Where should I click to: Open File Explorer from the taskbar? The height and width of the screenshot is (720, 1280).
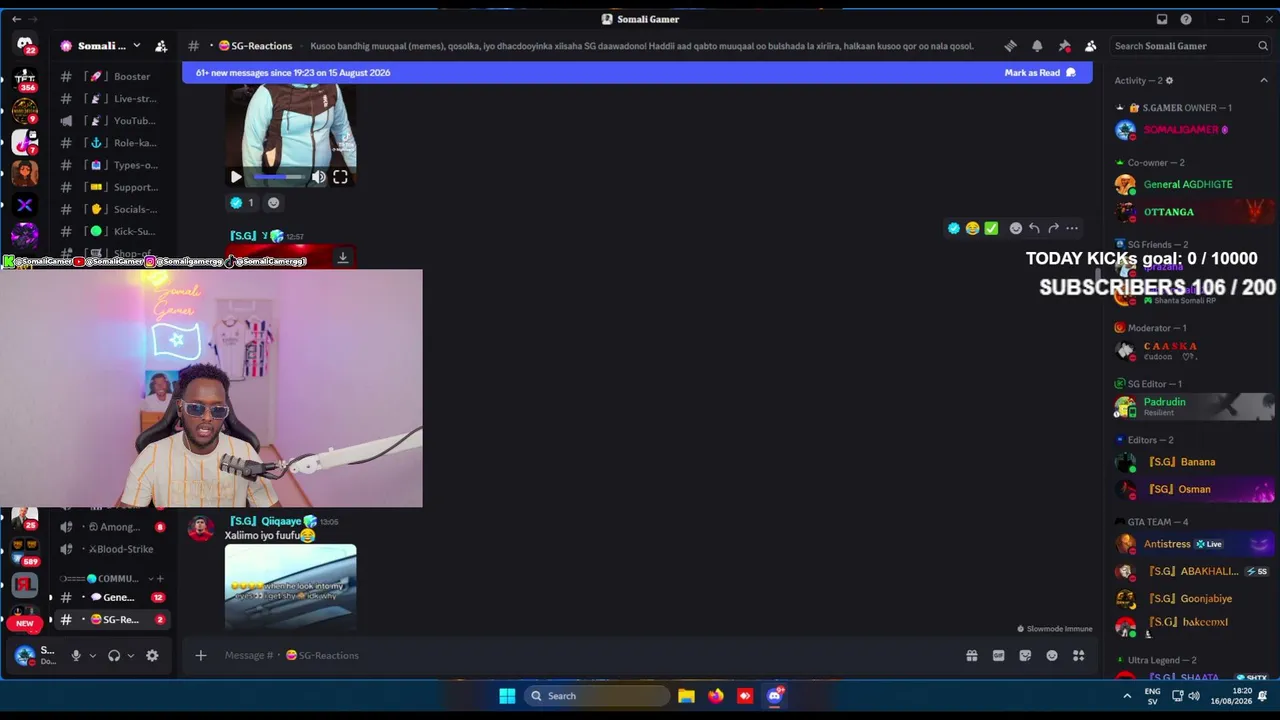pos(686,696)
